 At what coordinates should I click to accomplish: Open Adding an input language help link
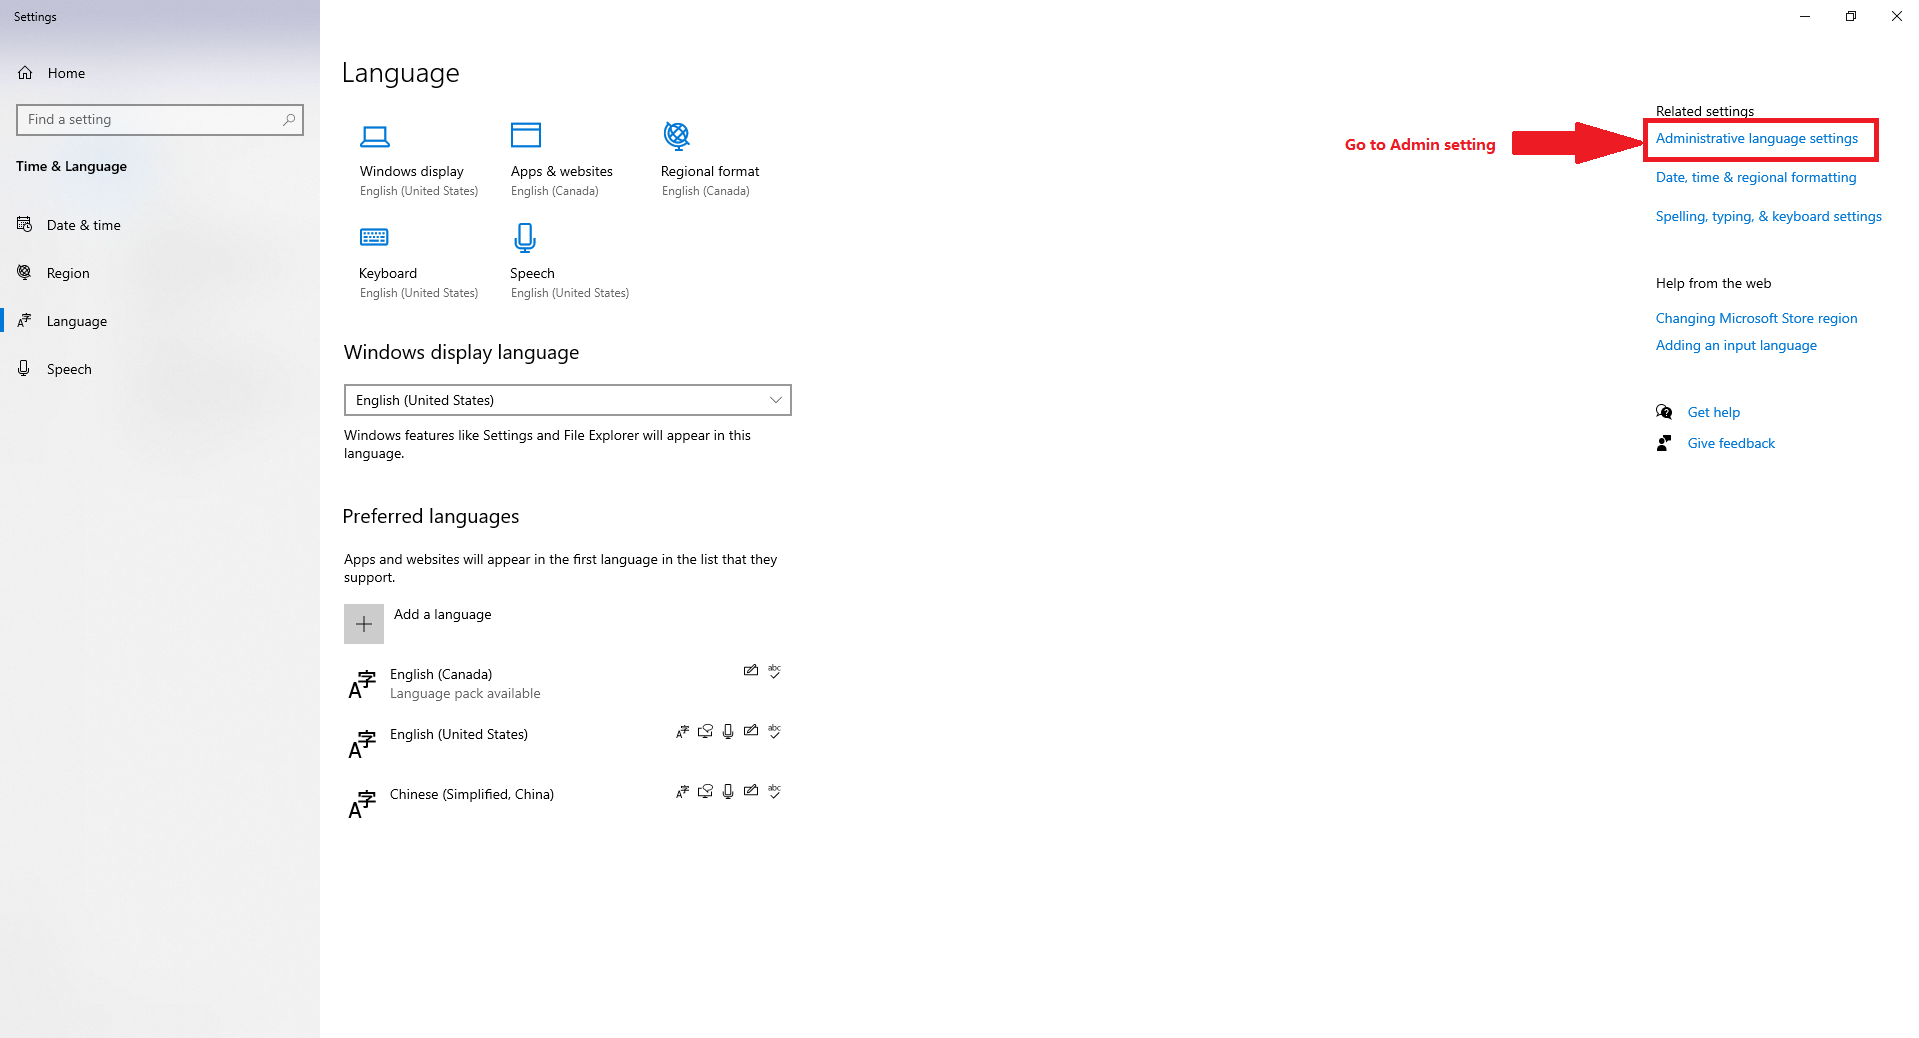tap(1736, 345)
